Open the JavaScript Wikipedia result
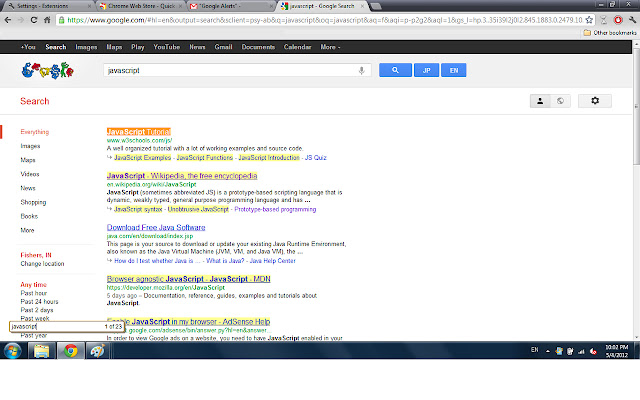The width and height of the screenshot is (640, 400). 182,176
